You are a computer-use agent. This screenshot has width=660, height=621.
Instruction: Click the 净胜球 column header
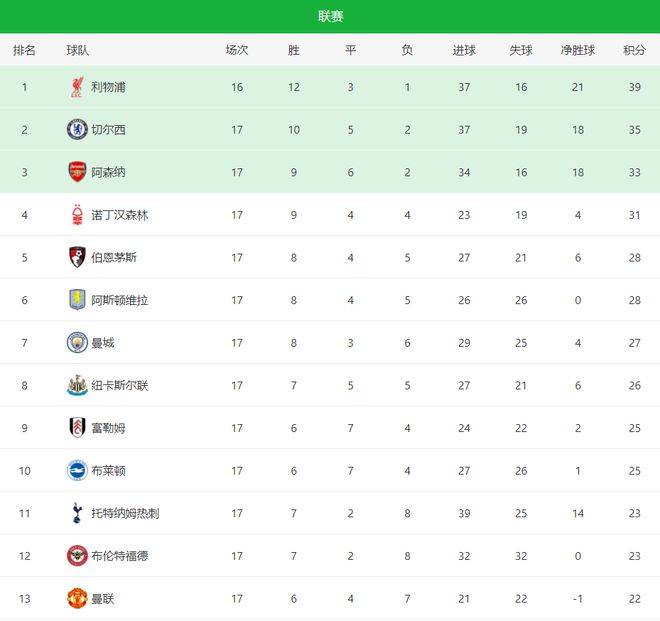pyautogui.click(x=578, y=51)
